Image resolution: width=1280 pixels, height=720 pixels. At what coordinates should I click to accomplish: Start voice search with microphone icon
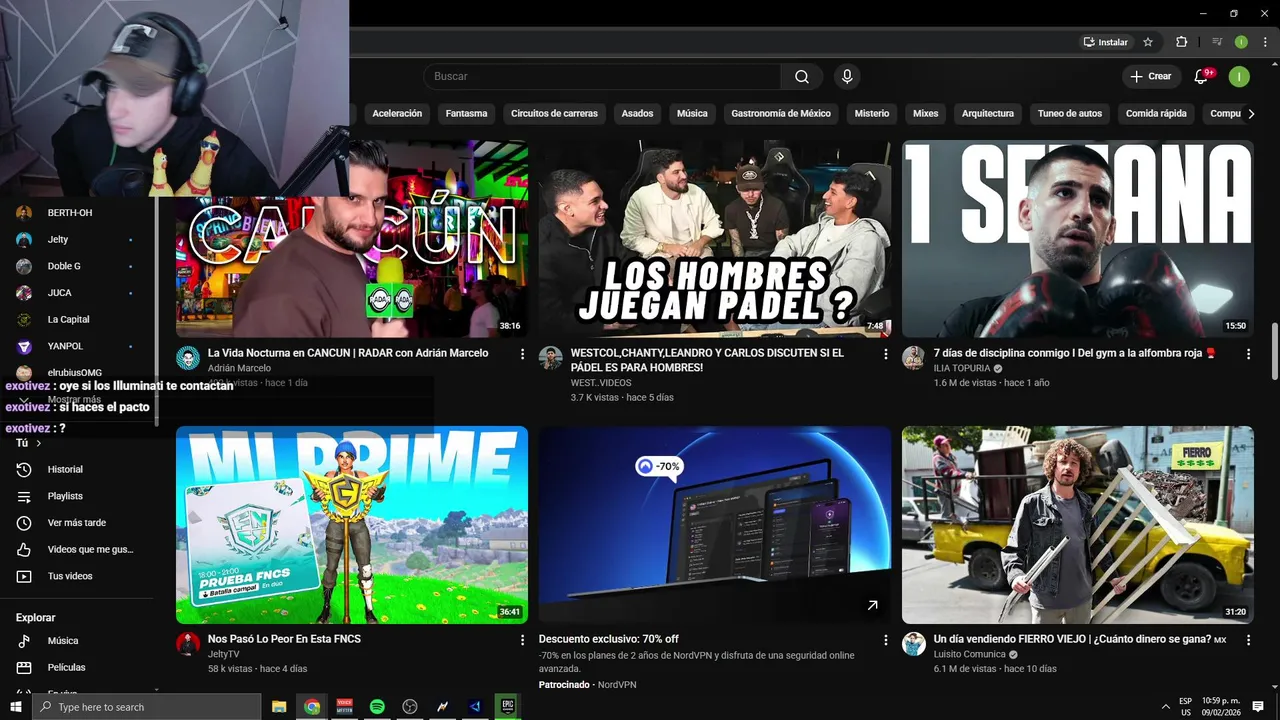click(x=847, y=77)
